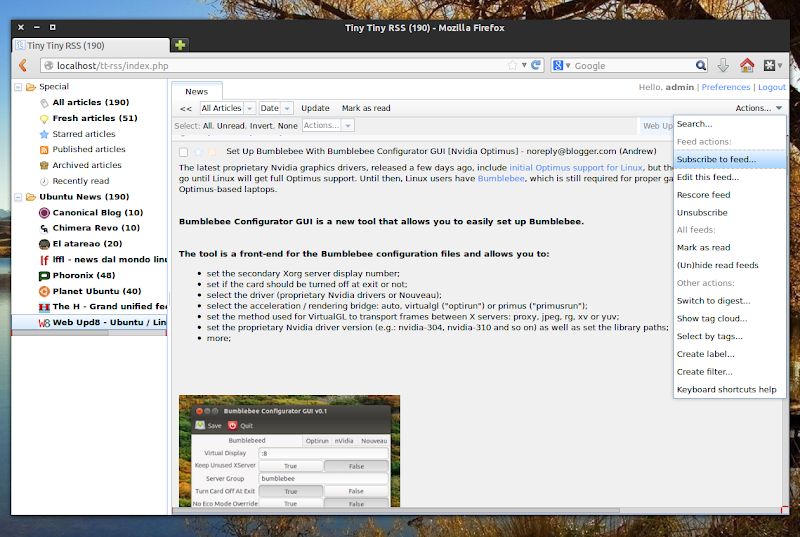Click the search magnifier icon in the Google box
Image resolution: width=800 pixels, height=537 pixels.
[701, 65]
